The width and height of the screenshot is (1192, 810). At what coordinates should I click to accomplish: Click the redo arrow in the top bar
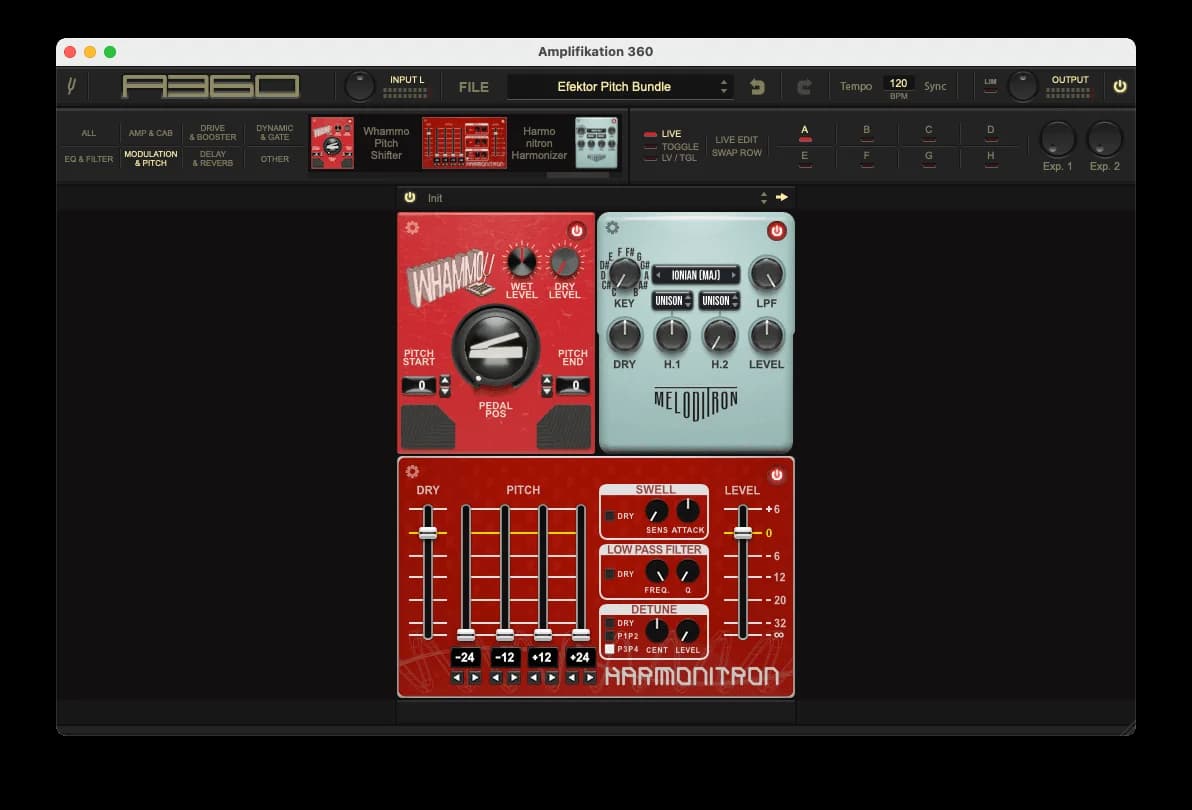[804, 86]
